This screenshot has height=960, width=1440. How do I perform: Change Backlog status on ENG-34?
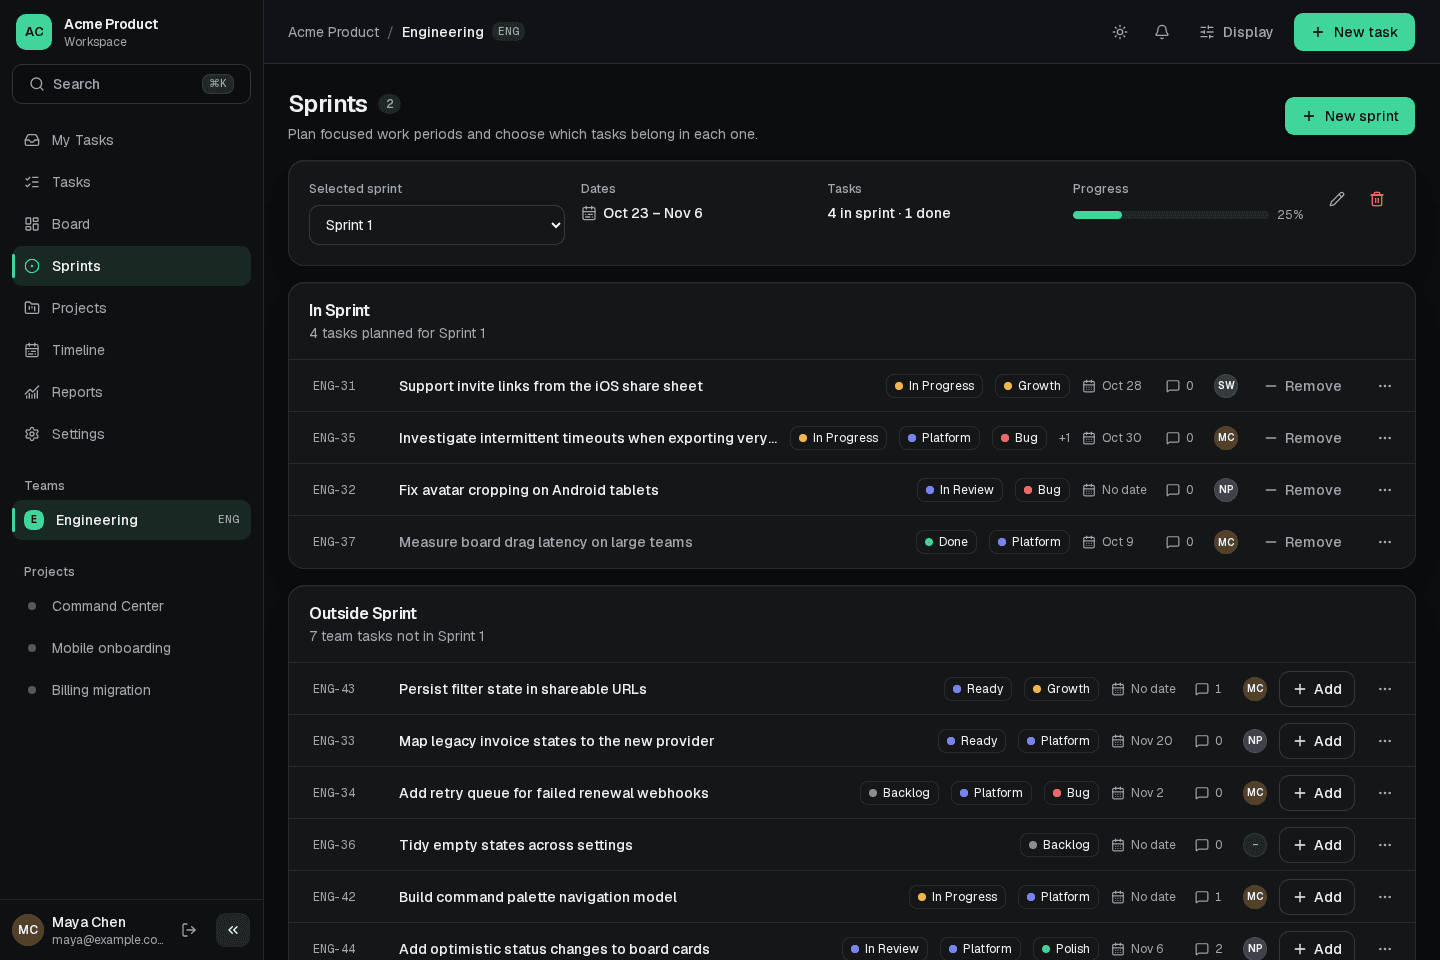(899, 793)
